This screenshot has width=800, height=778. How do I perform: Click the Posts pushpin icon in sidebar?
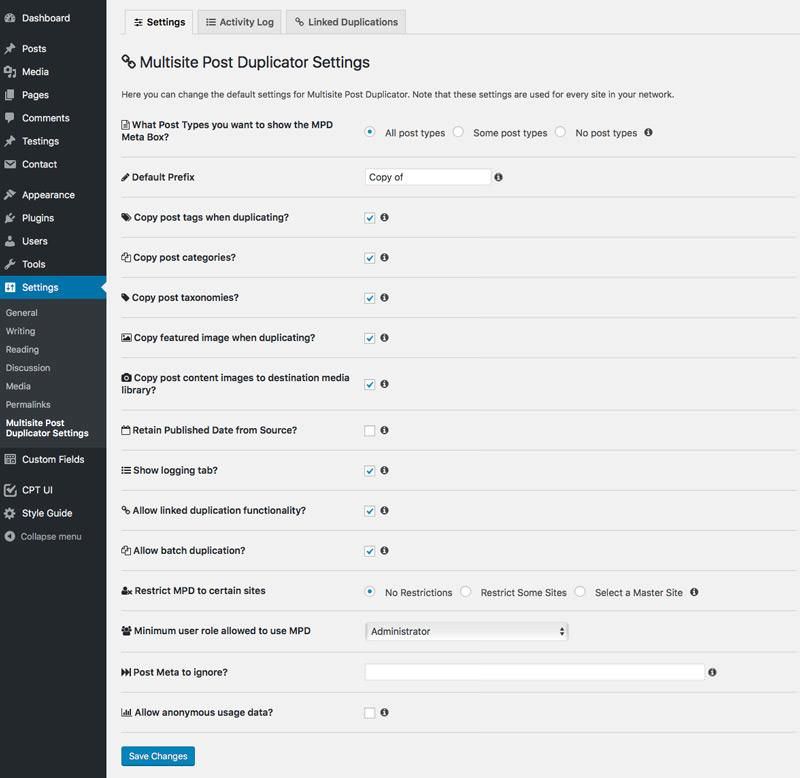click(10, 48)
